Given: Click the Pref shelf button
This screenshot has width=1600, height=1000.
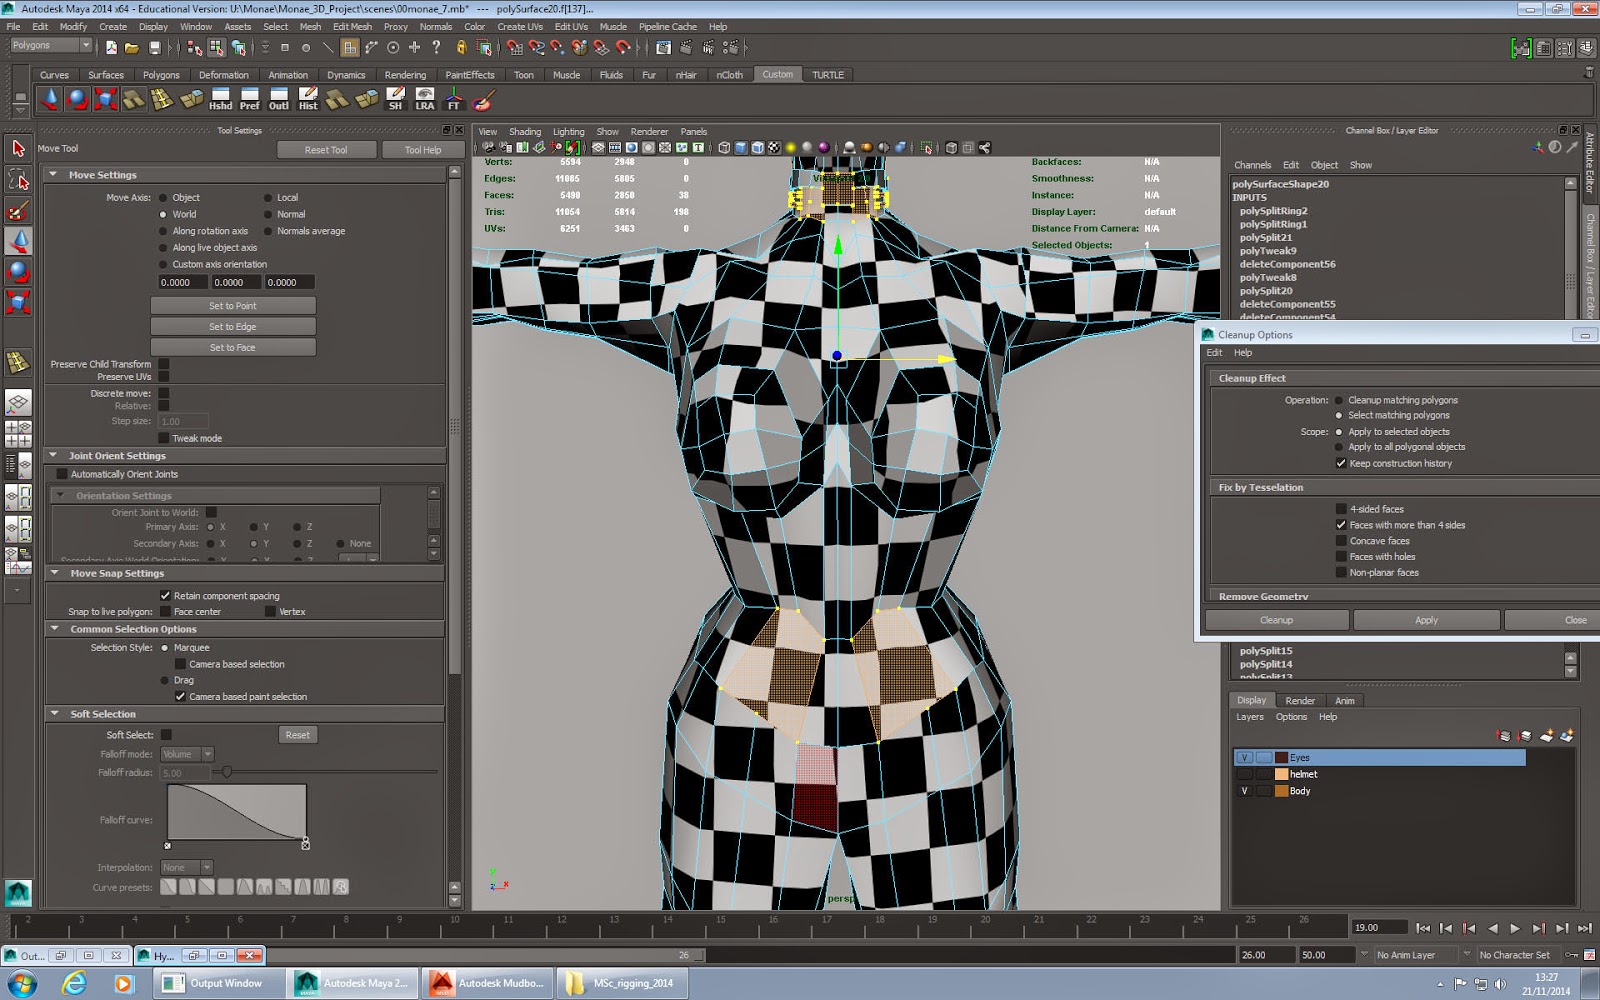Looking at the screenshot, I should tap(250, 99).
